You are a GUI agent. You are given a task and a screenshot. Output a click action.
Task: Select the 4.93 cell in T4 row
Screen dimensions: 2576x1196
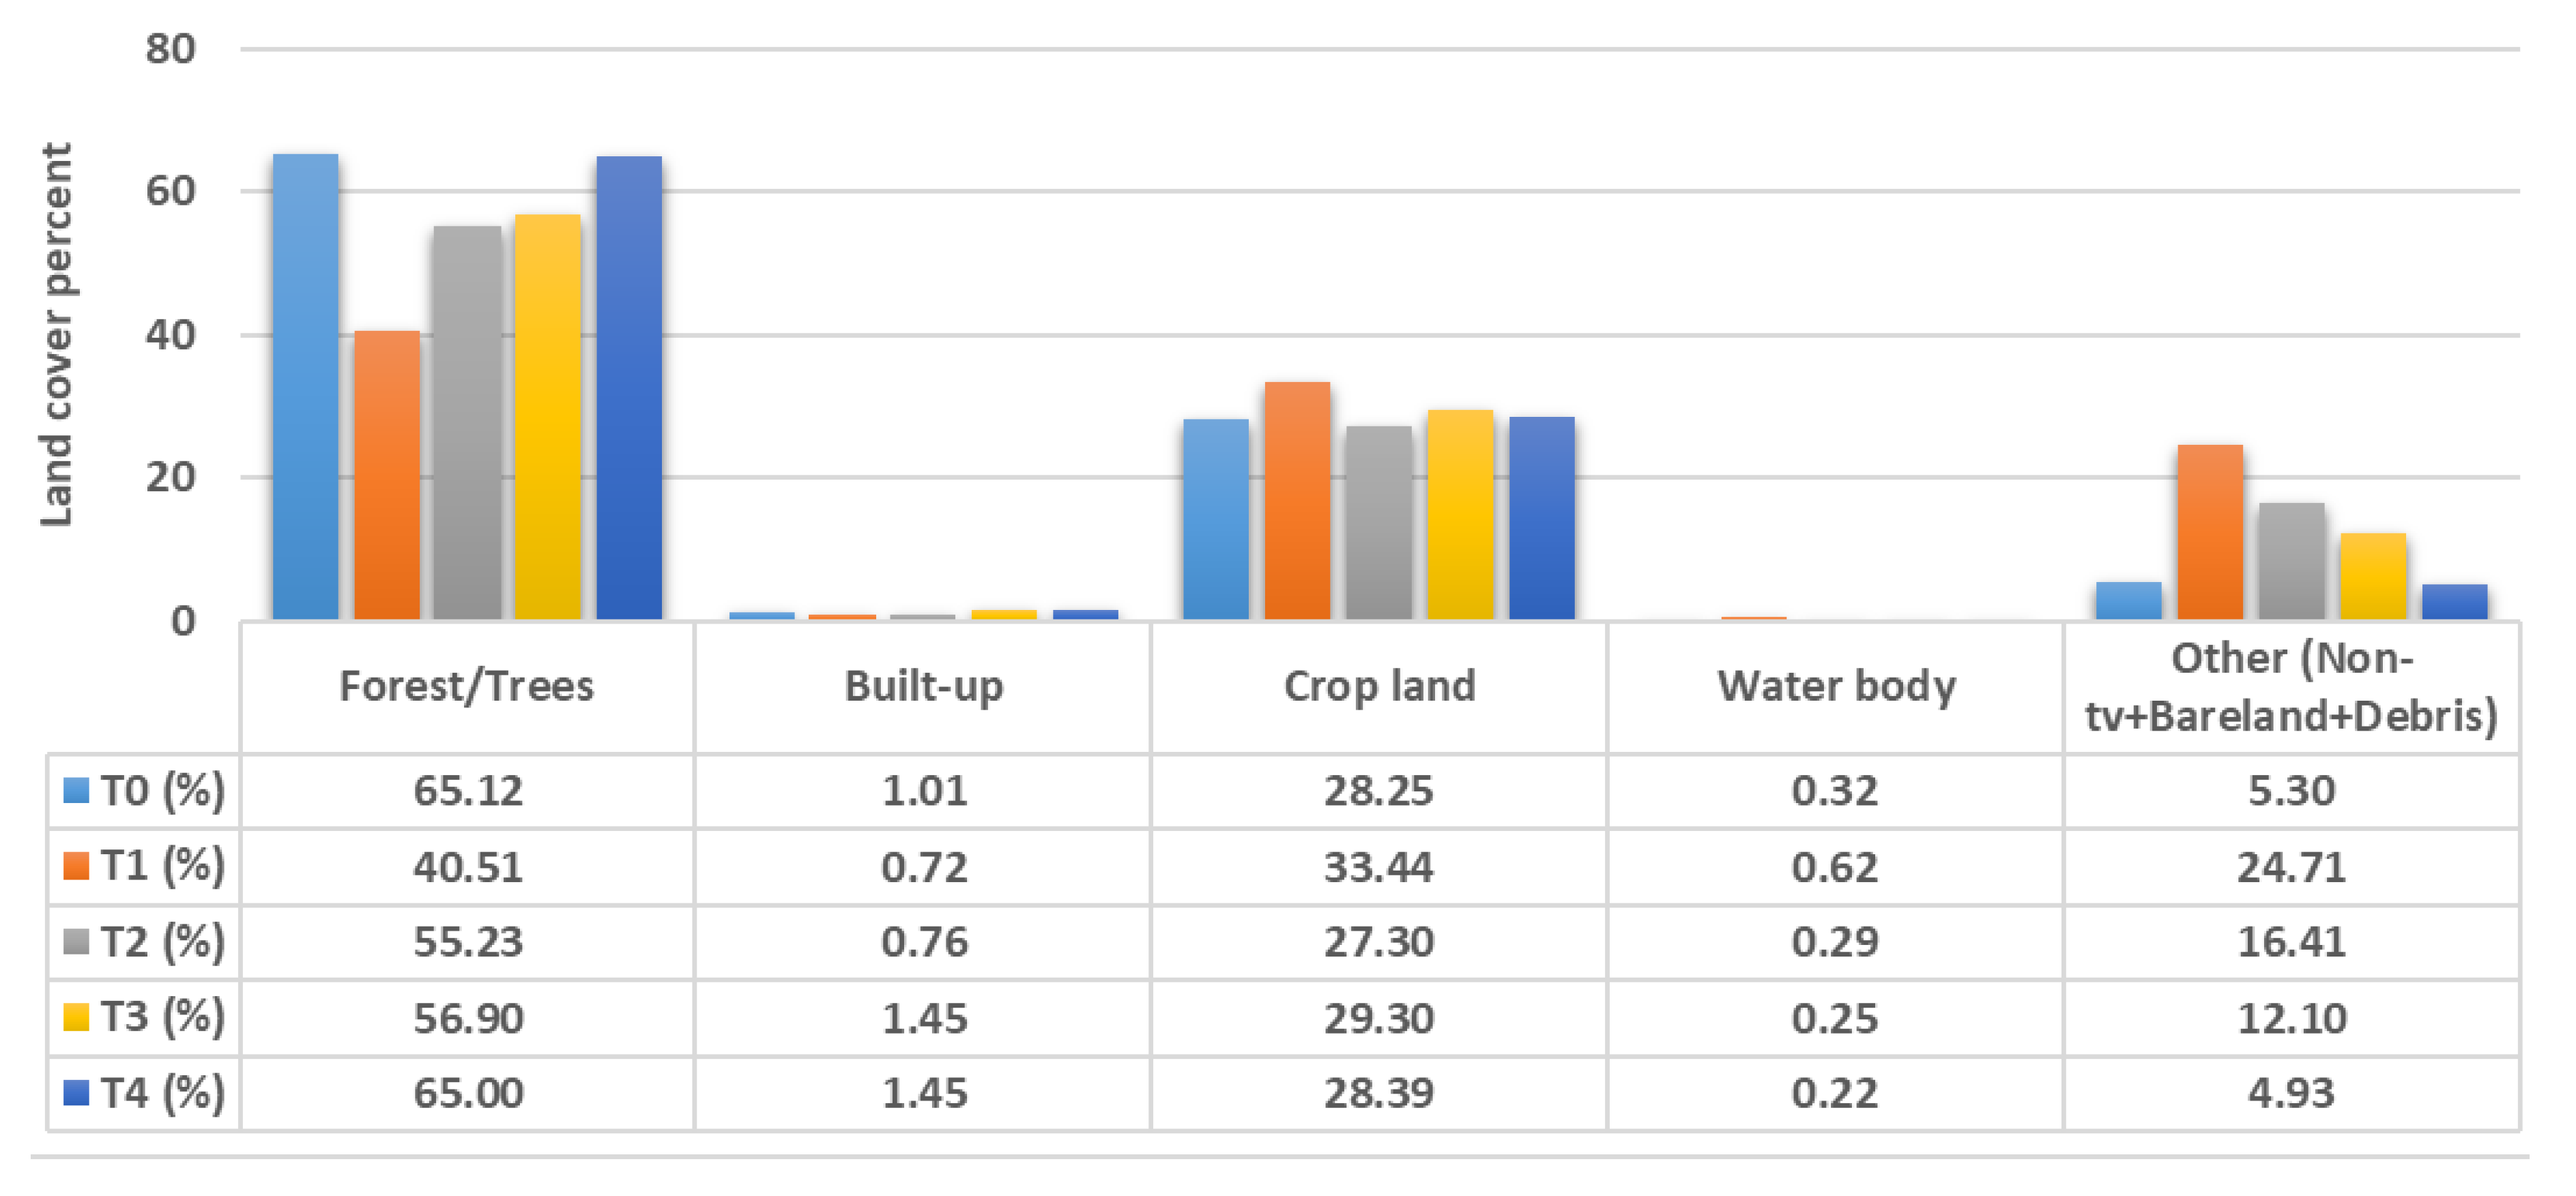pyautogui.click(x=2291, y=1093)
